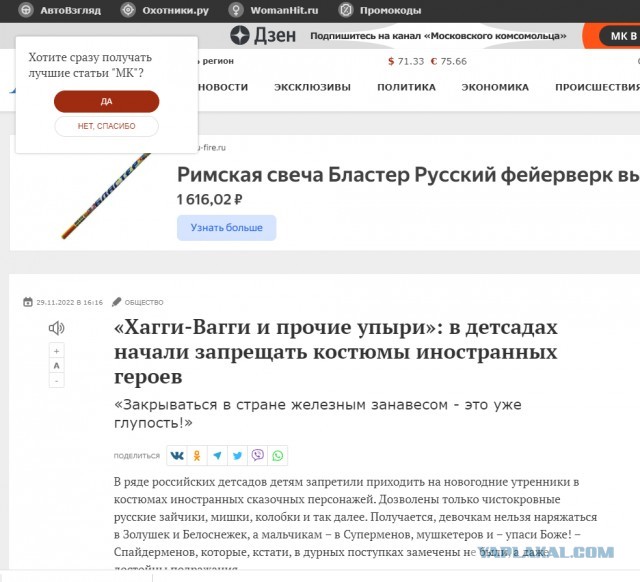Screen dimensions: 640x582
Task: Click the ad price 1 616,02 ₽
Action: point(210,200)
